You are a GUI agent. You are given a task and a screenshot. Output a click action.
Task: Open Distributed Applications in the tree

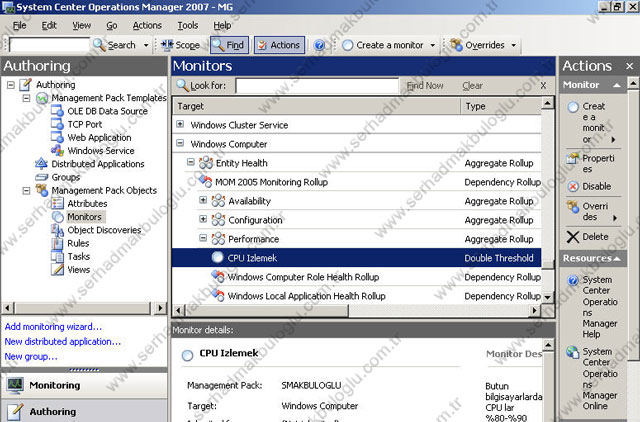[98, 164]
